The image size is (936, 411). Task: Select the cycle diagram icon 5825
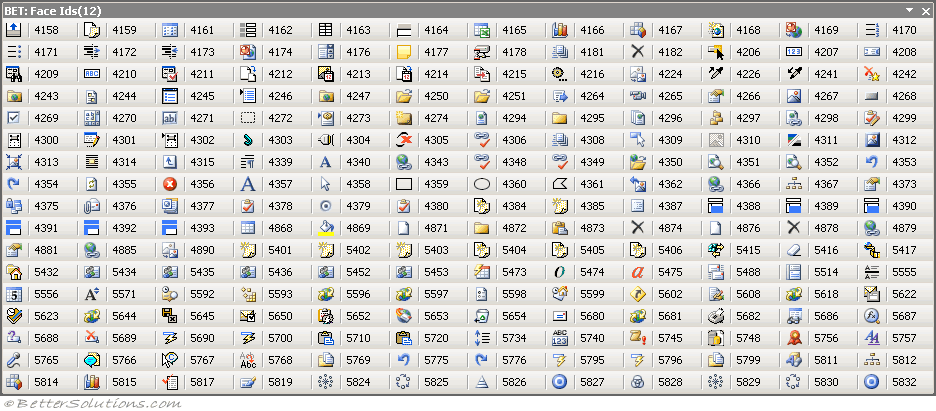pyautogui.click(x=404, y=382)
